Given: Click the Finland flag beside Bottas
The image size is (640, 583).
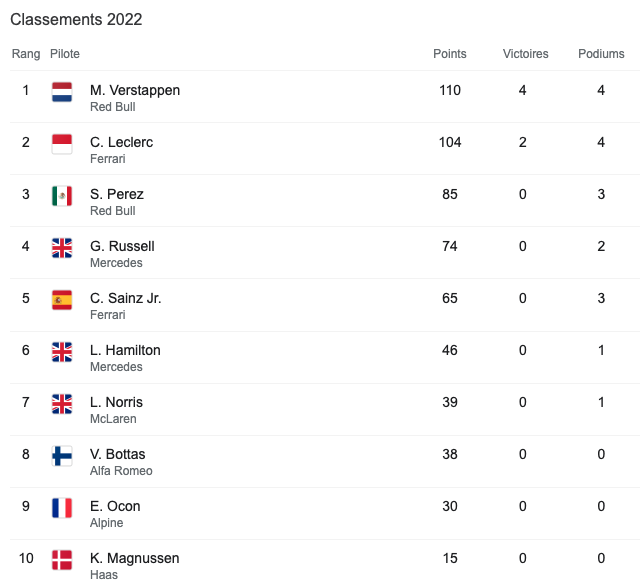Looking at the screenshot, I should [x=62, y=456].
